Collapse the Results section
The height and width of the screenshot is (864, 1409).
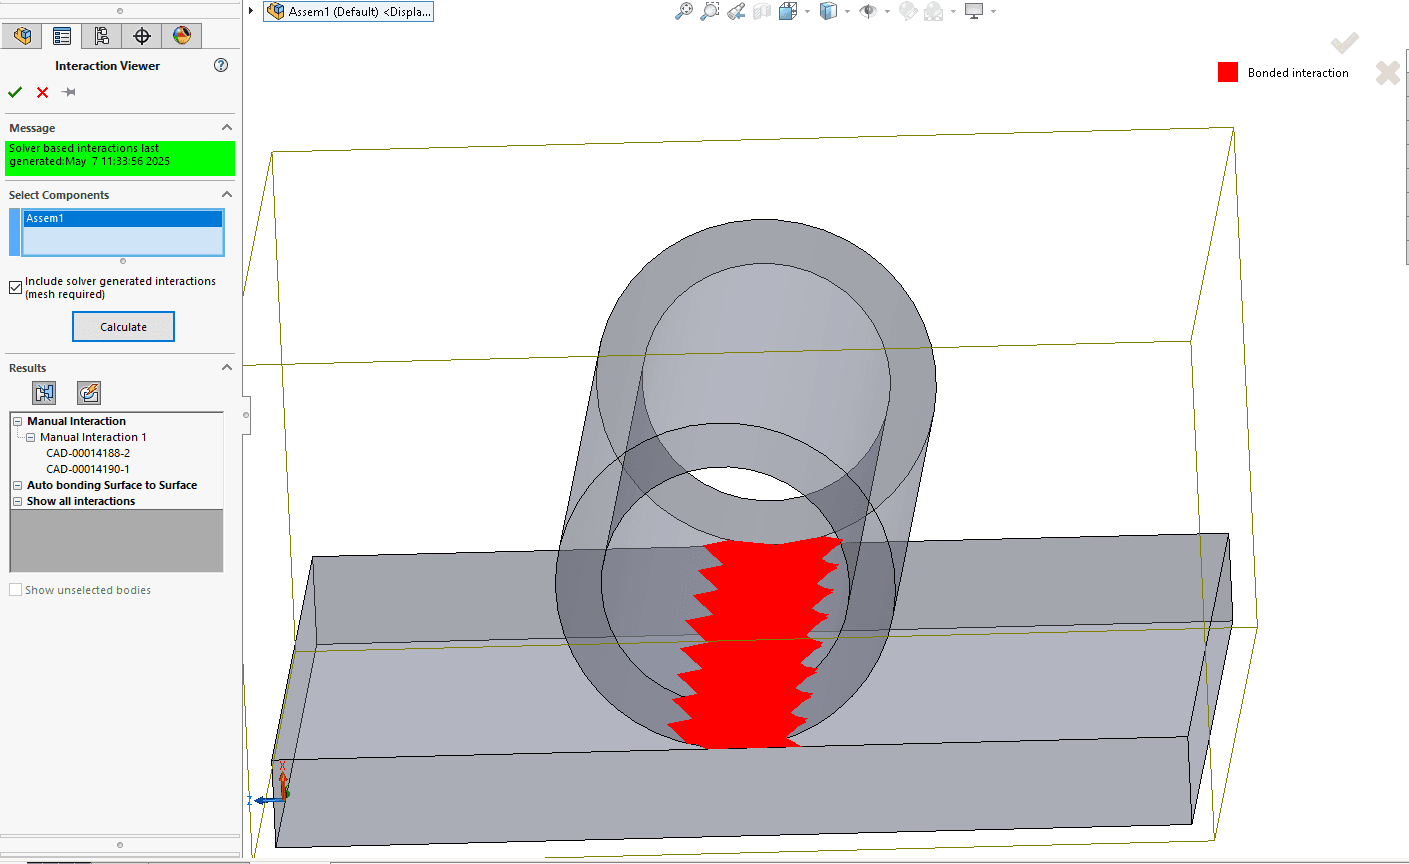tap(227, 368)
